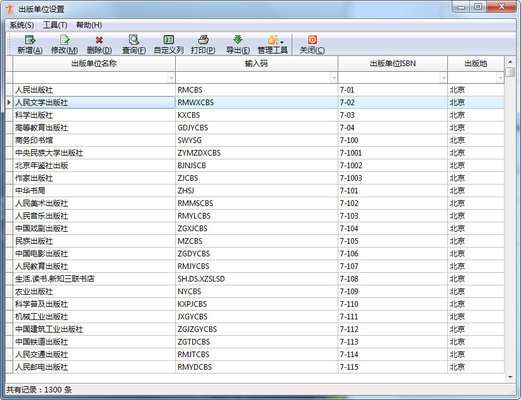Sort by 出版单位名称 column header
The height and width of the screenshot is (400, 521).
94,63
